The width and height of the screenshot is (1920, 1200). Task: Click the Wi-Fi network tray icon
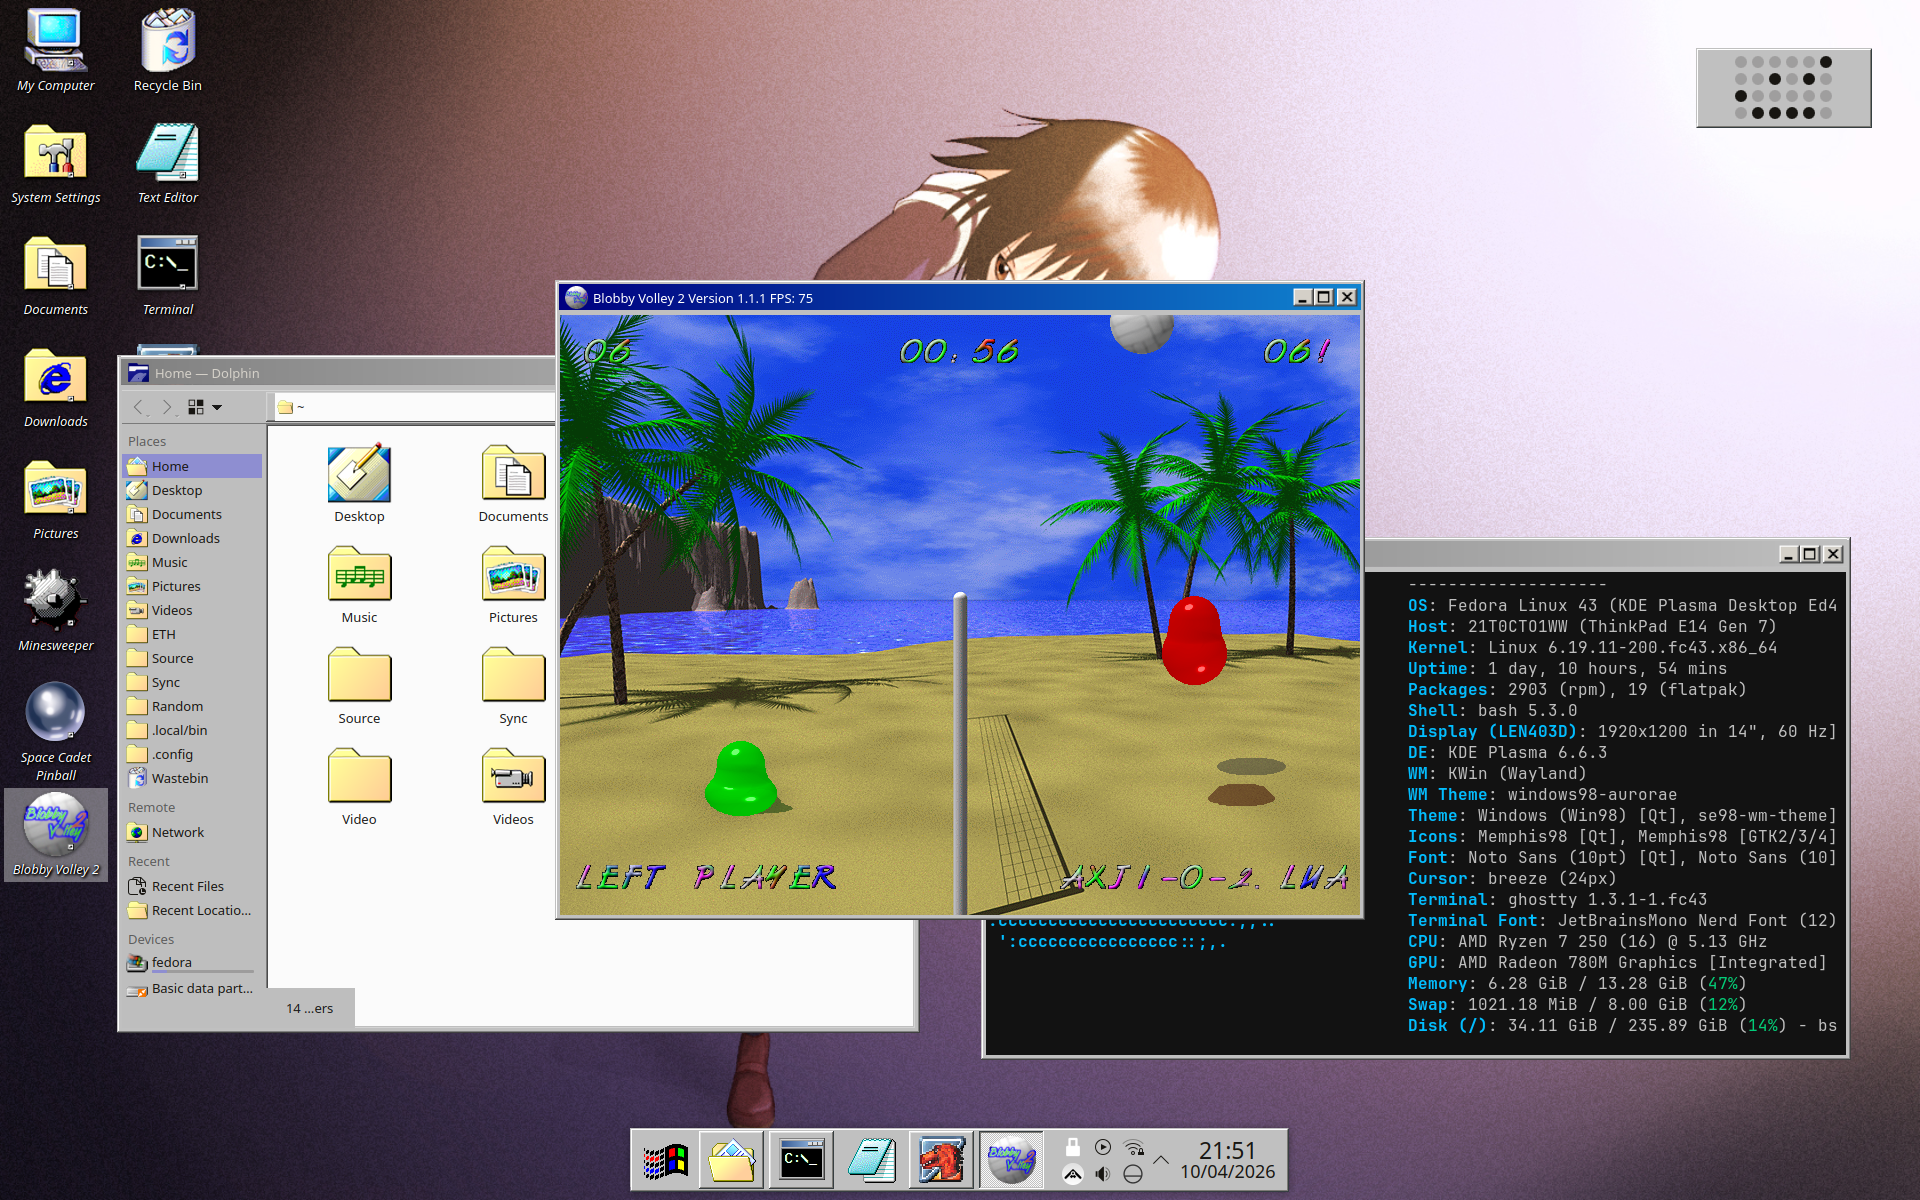tap(1134, 1147)
